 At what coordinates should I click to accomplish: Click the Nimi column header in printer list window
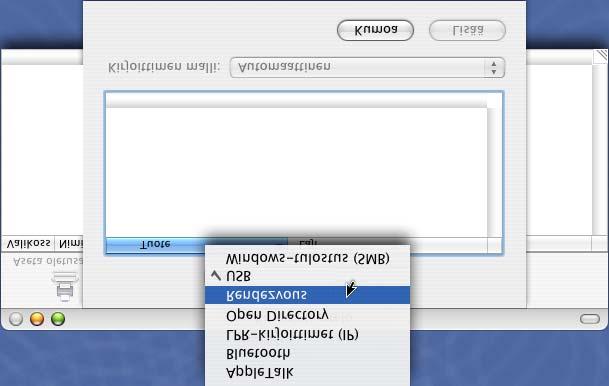[x=69, y=243]
